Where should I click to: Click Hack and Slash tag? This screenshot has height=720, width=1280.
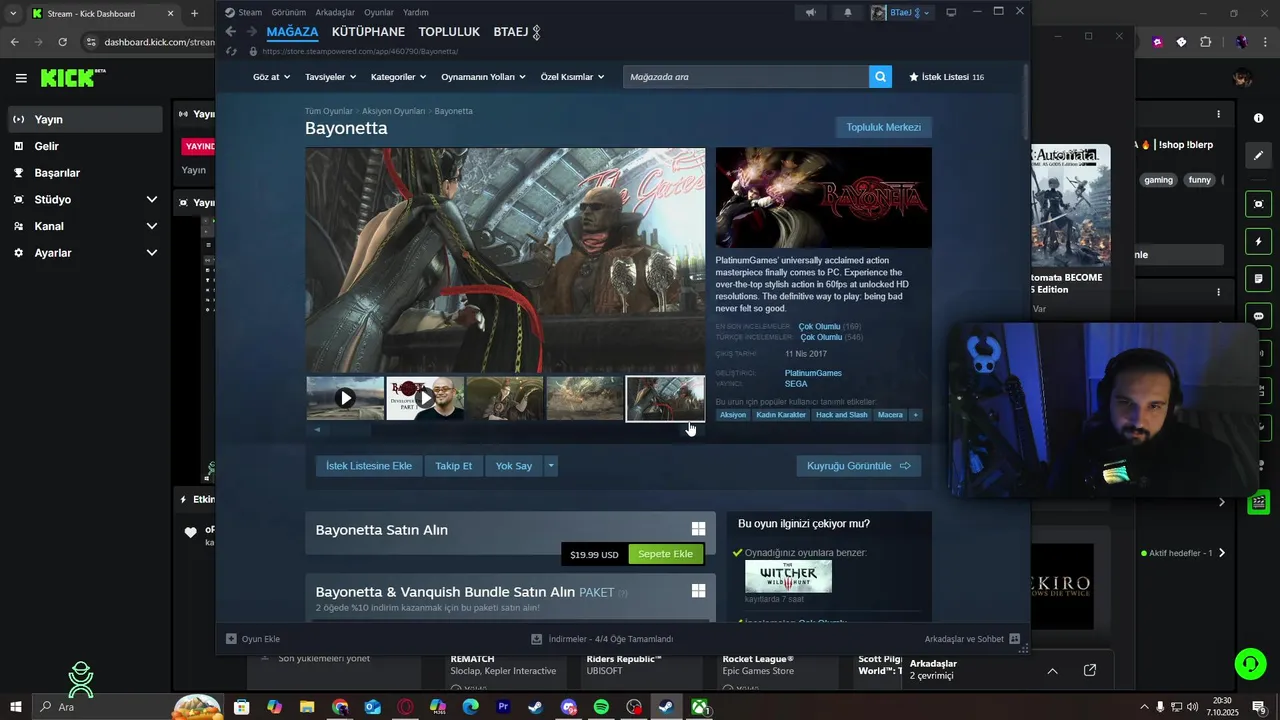pyautogui.click(x=841, y=415)
